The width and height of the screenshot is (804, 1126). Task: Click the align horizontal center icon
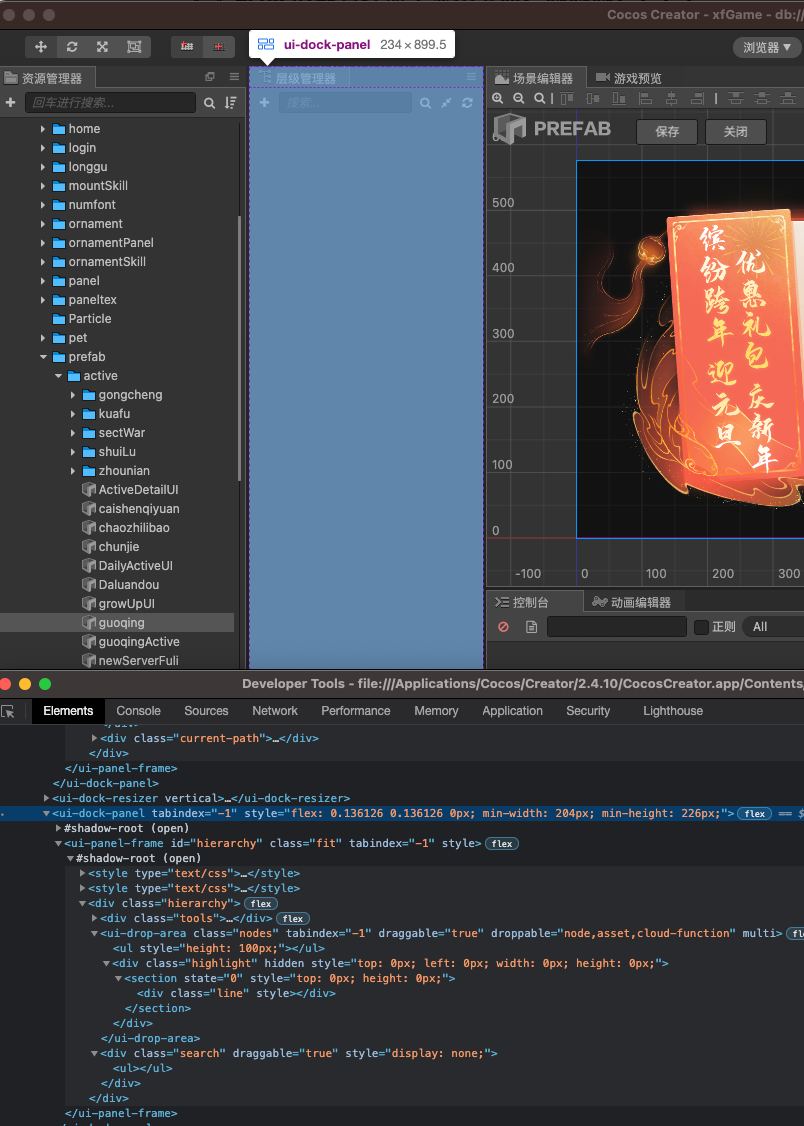click(671, 98)
